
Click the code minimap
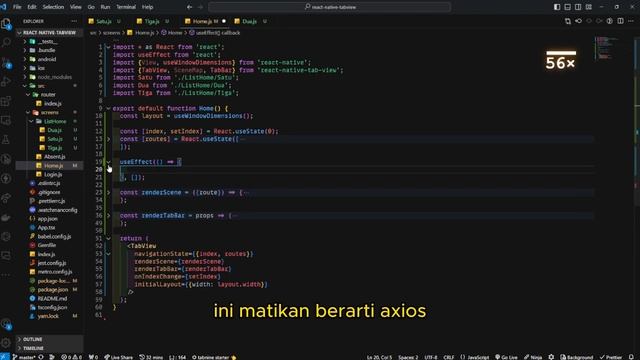coord(608,48)
